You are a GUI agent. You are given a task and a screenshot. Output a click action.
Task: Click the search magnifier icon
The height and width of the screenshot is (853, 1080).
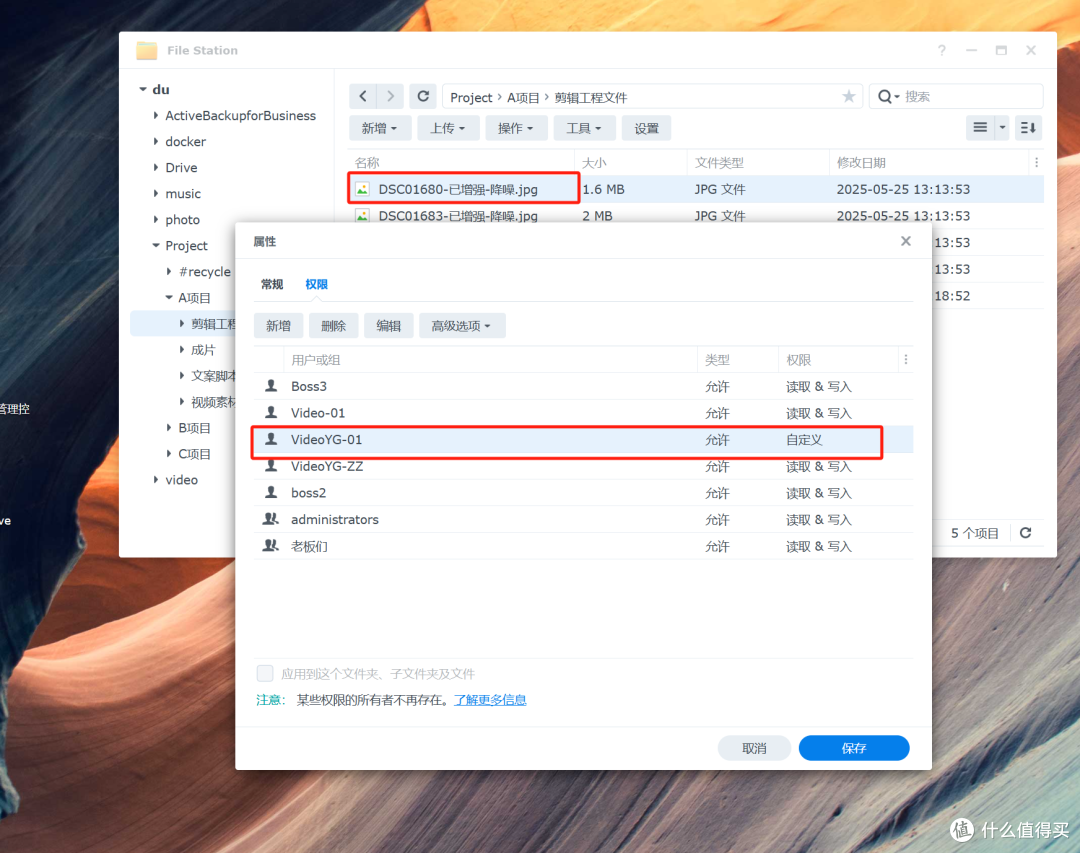(x=885, y=96)
